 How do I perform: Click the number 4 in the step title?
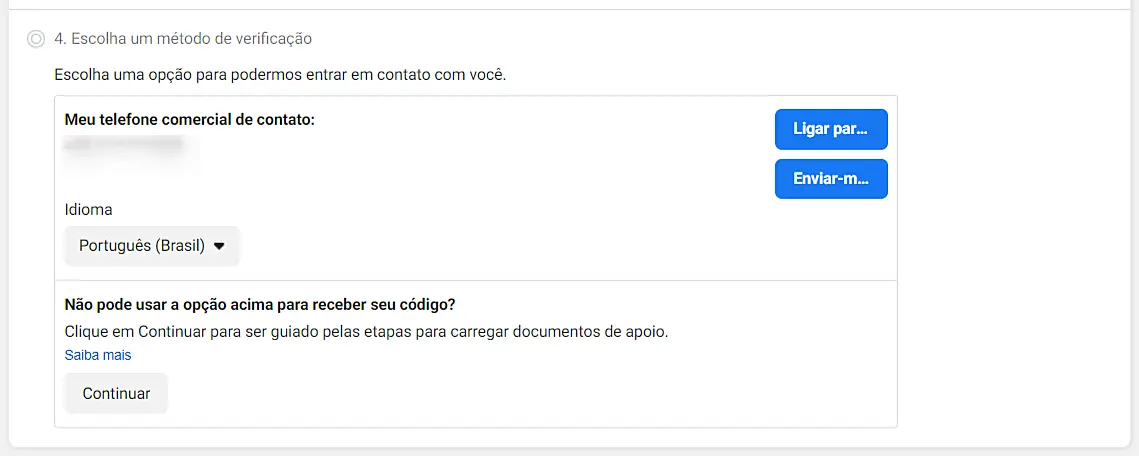tap(59, 39)
